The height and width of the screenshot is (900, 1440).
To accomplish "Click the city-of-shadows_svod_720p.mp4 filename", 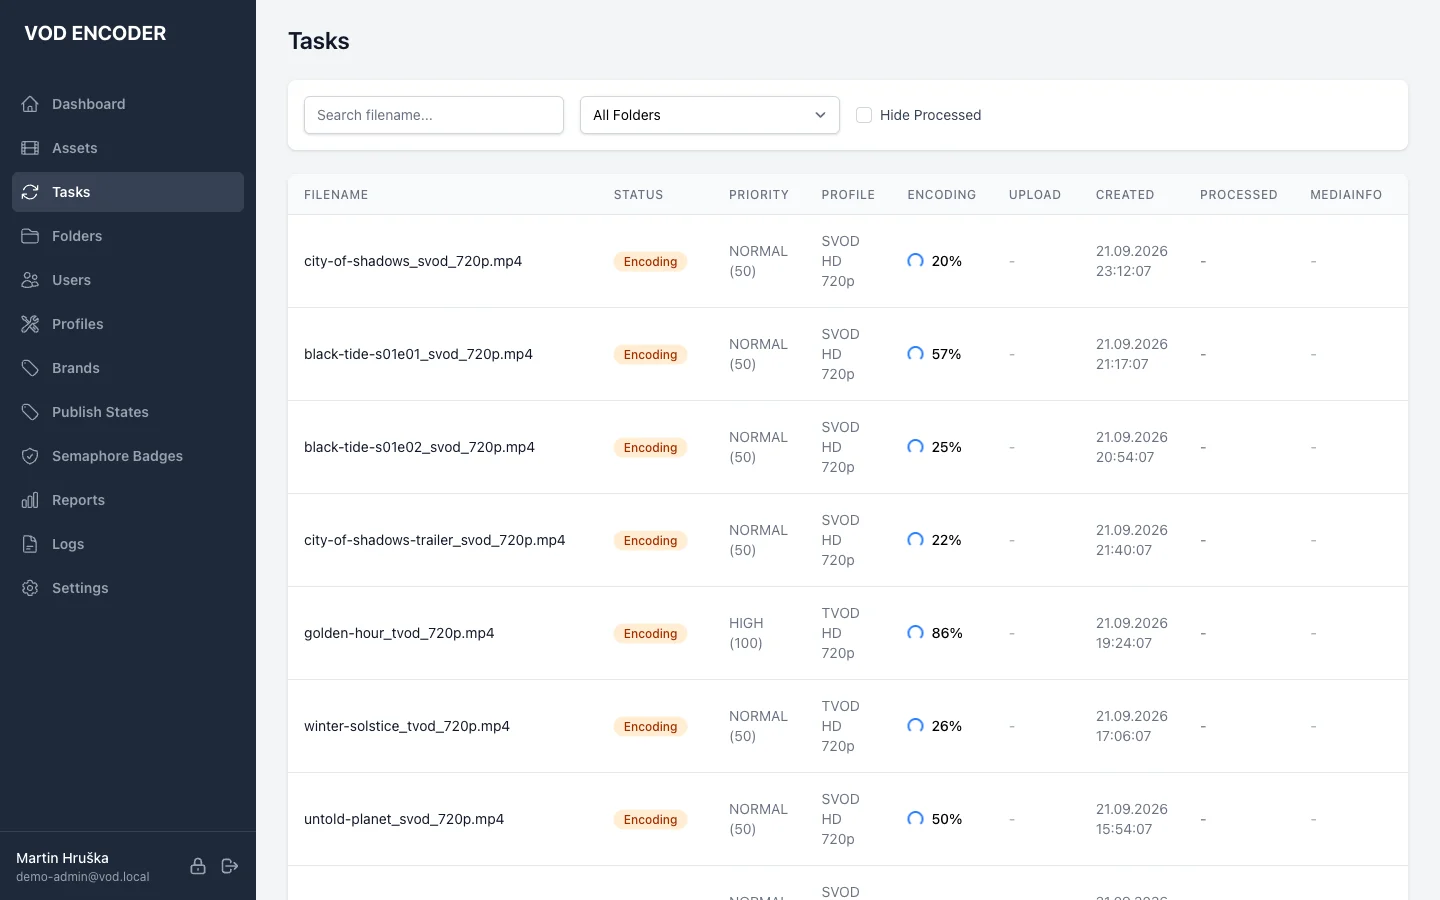I will click(413, 261).
